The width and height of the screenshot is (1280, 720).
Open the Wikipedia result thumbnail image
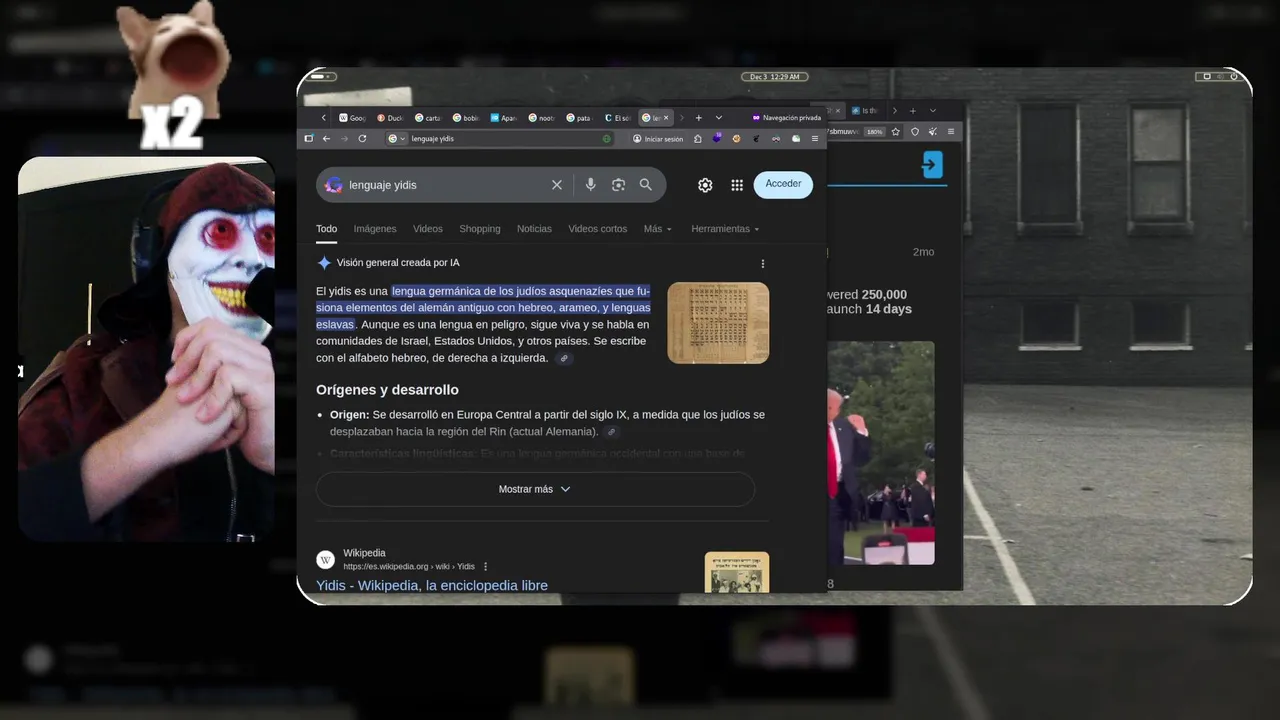737,572
